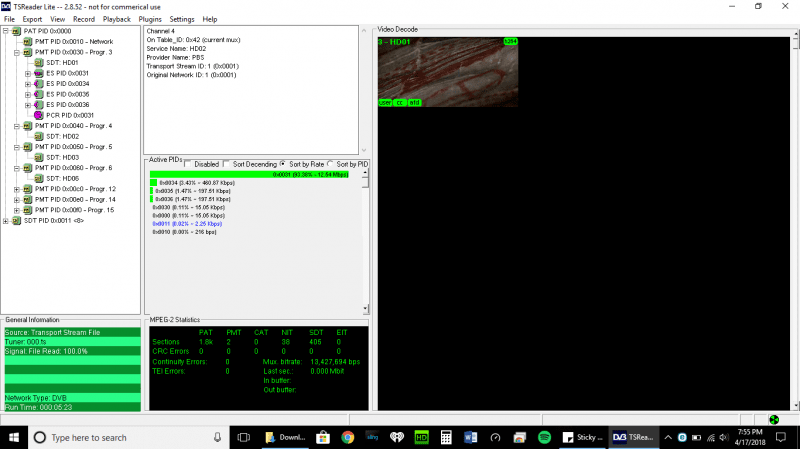Image resolution: width=800 pixels, height=449 pixels.
Task: Check the Sort Decending checkbox
Action: [x=228, y=164]
